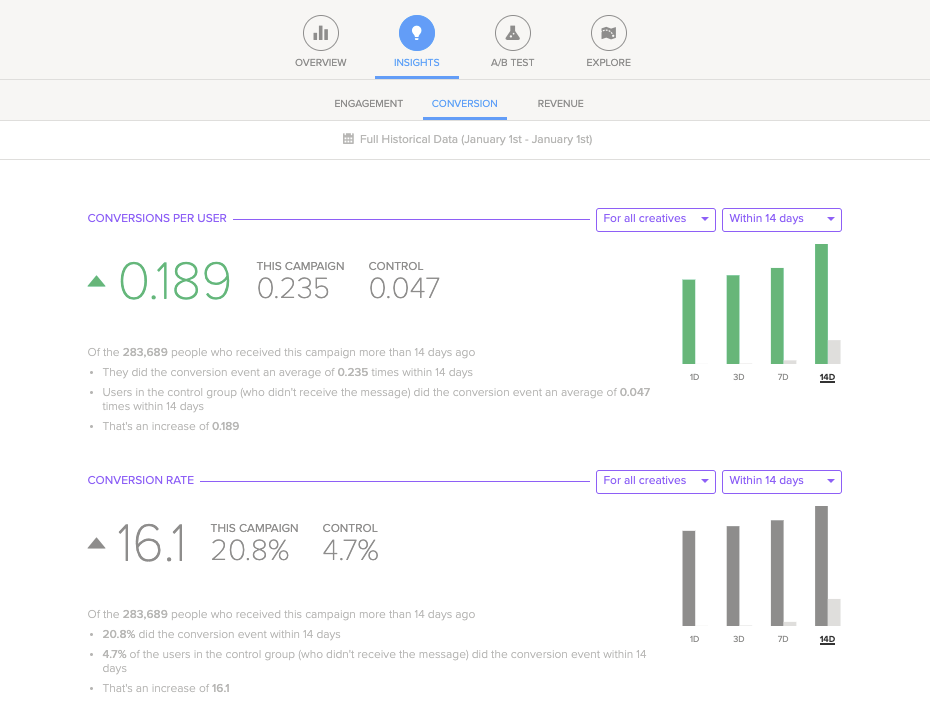Select the 1D label in the Conversions Per User chart
The width and height of the screenshot is (930, 723).
694,377
